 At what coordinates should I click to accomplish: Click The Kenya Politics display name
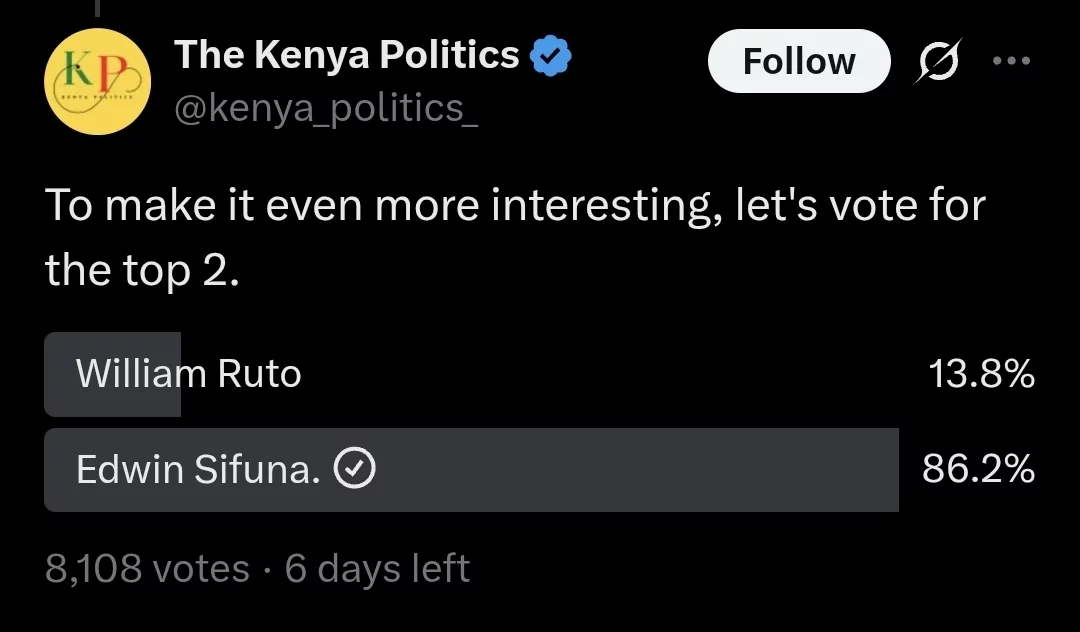coord(346,55)
